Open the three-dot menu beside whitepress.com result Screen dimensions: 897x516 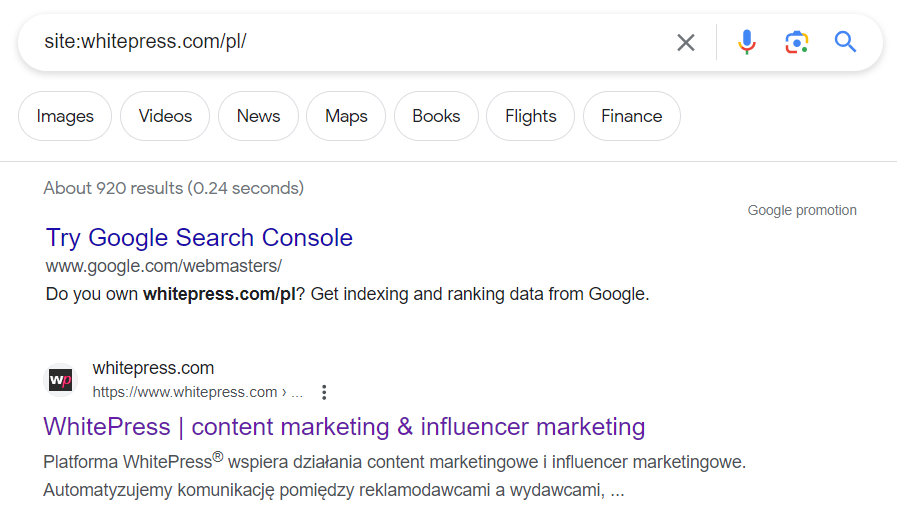tap(324, 392)
